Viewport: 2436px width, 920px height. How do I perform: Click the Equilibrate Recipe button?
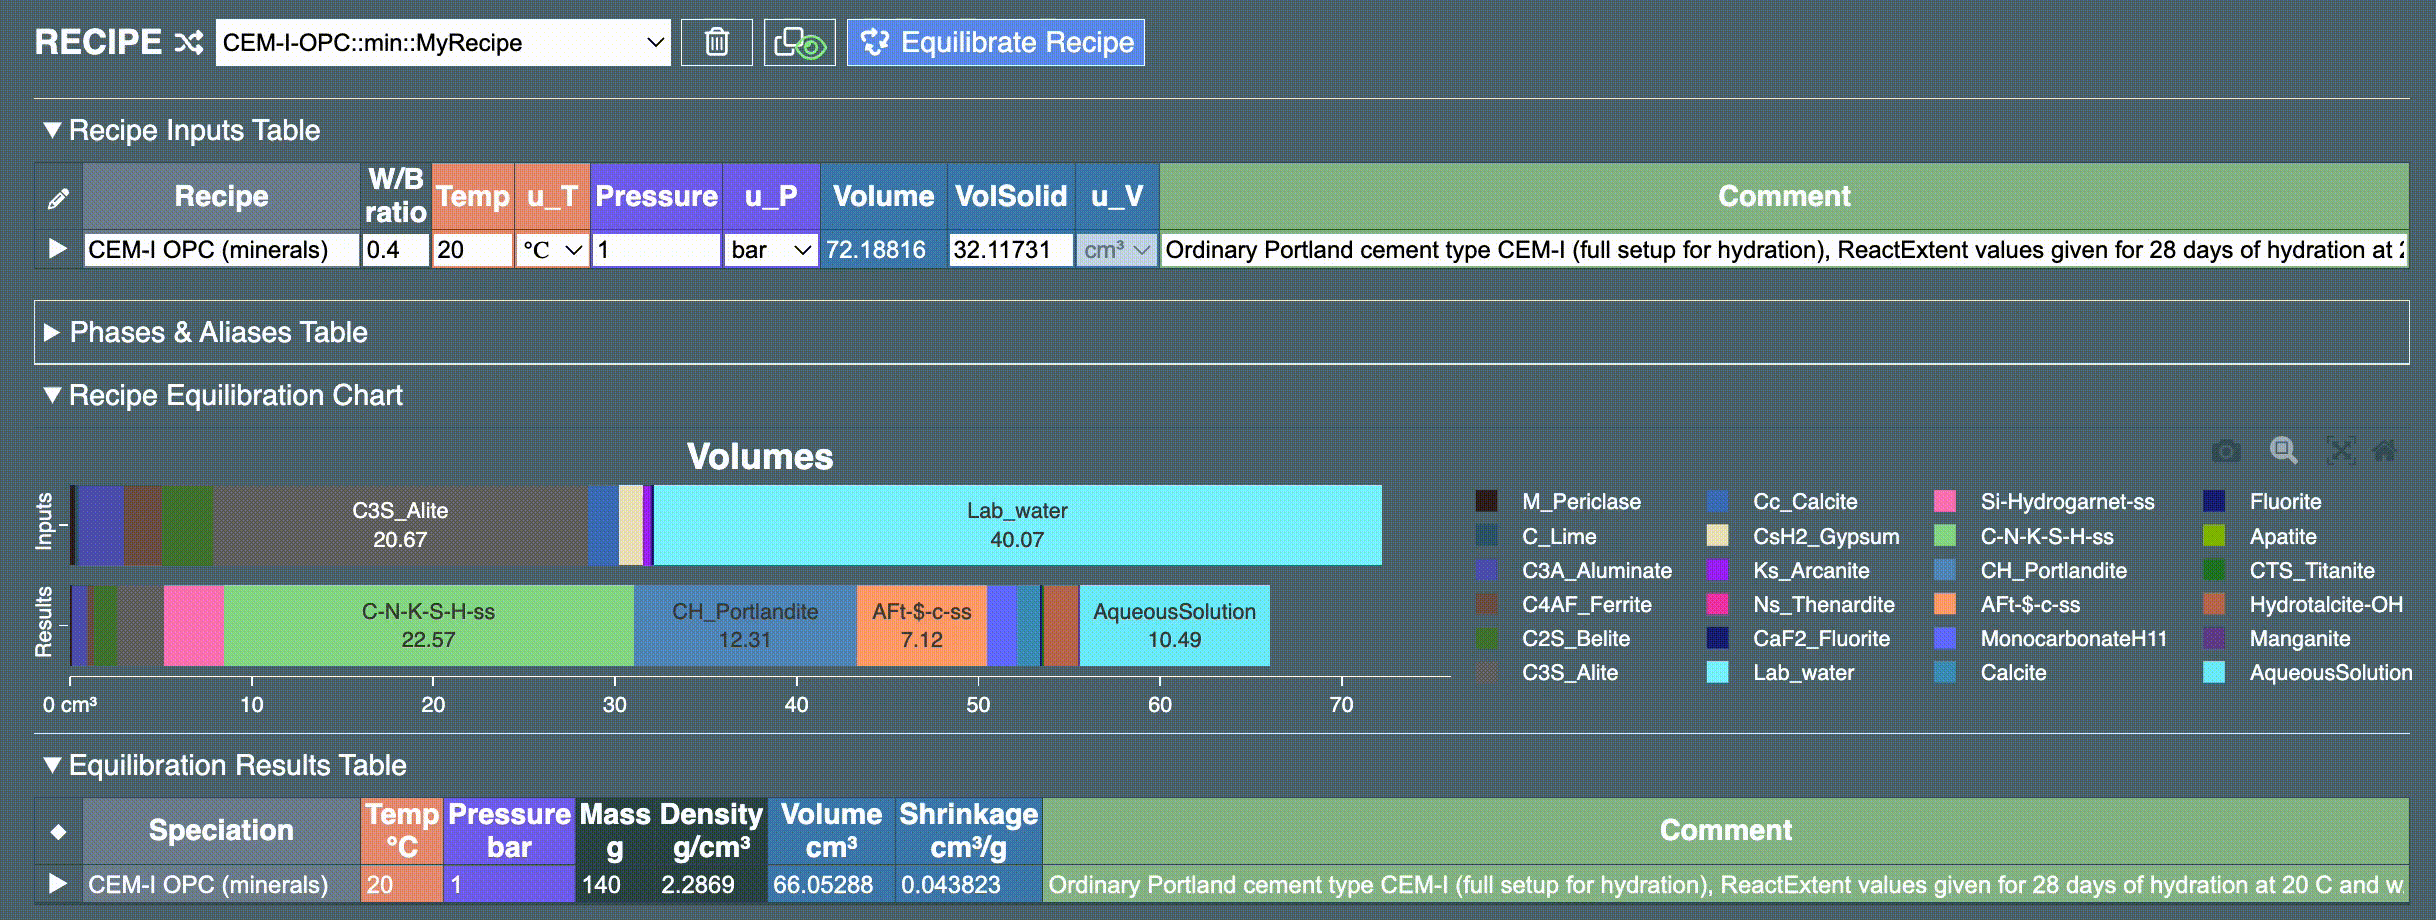(996, 43)
